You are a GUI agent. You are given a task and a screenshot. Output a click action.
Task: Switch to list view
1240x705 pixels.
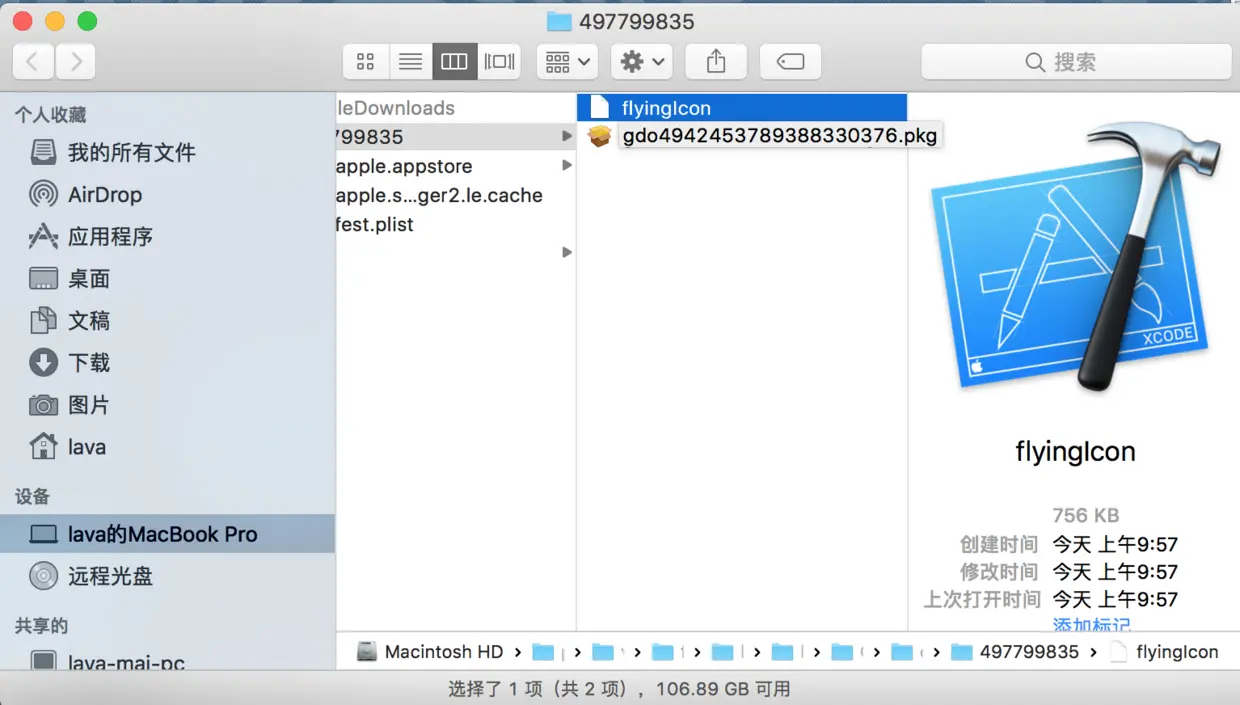(x=410, y=62)
